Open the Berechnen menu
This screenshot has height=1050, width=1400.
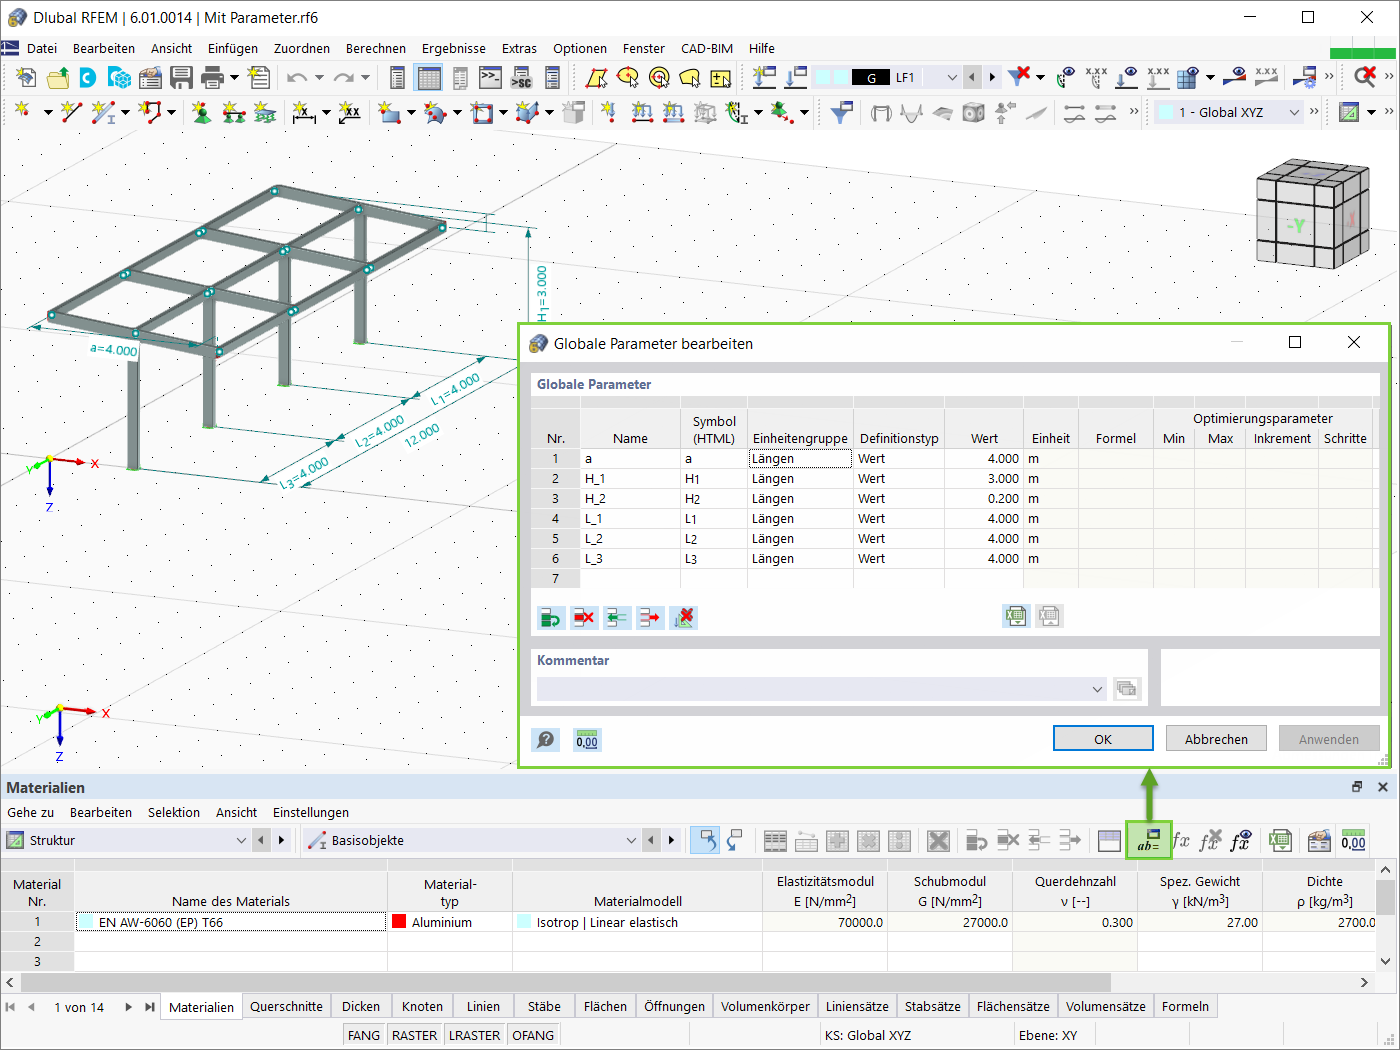click(376, 48)
